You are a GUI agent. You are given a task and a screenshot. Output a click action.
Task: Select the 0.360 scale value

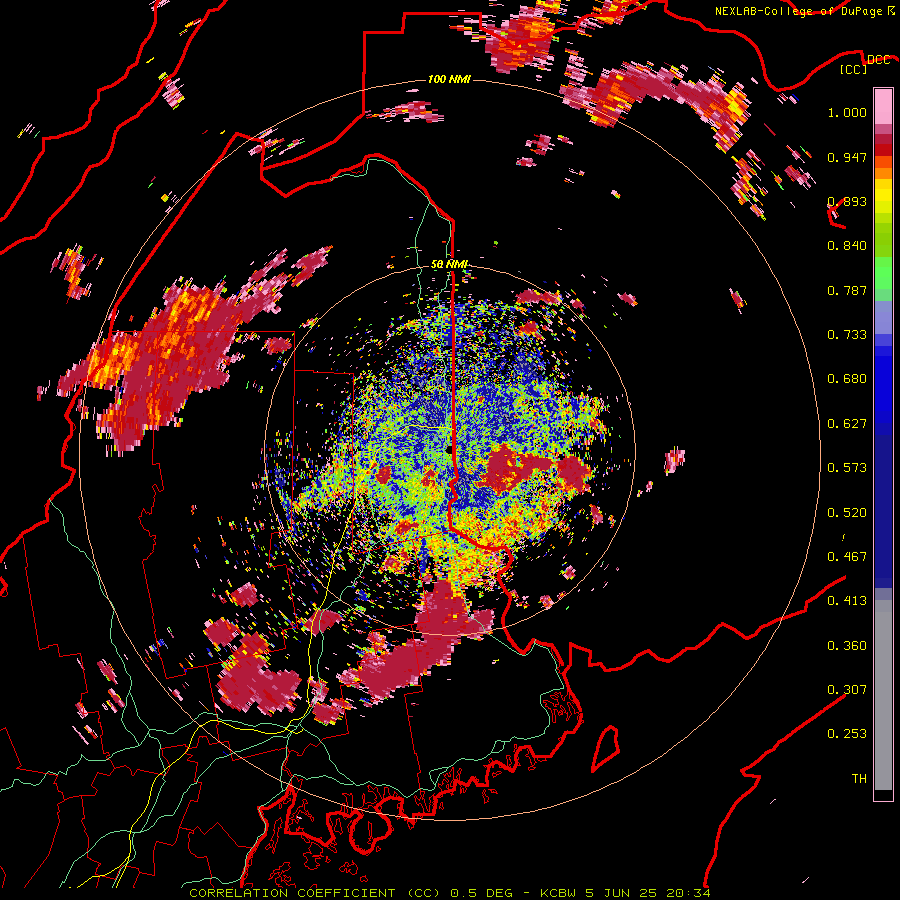[x=847, y=646]
